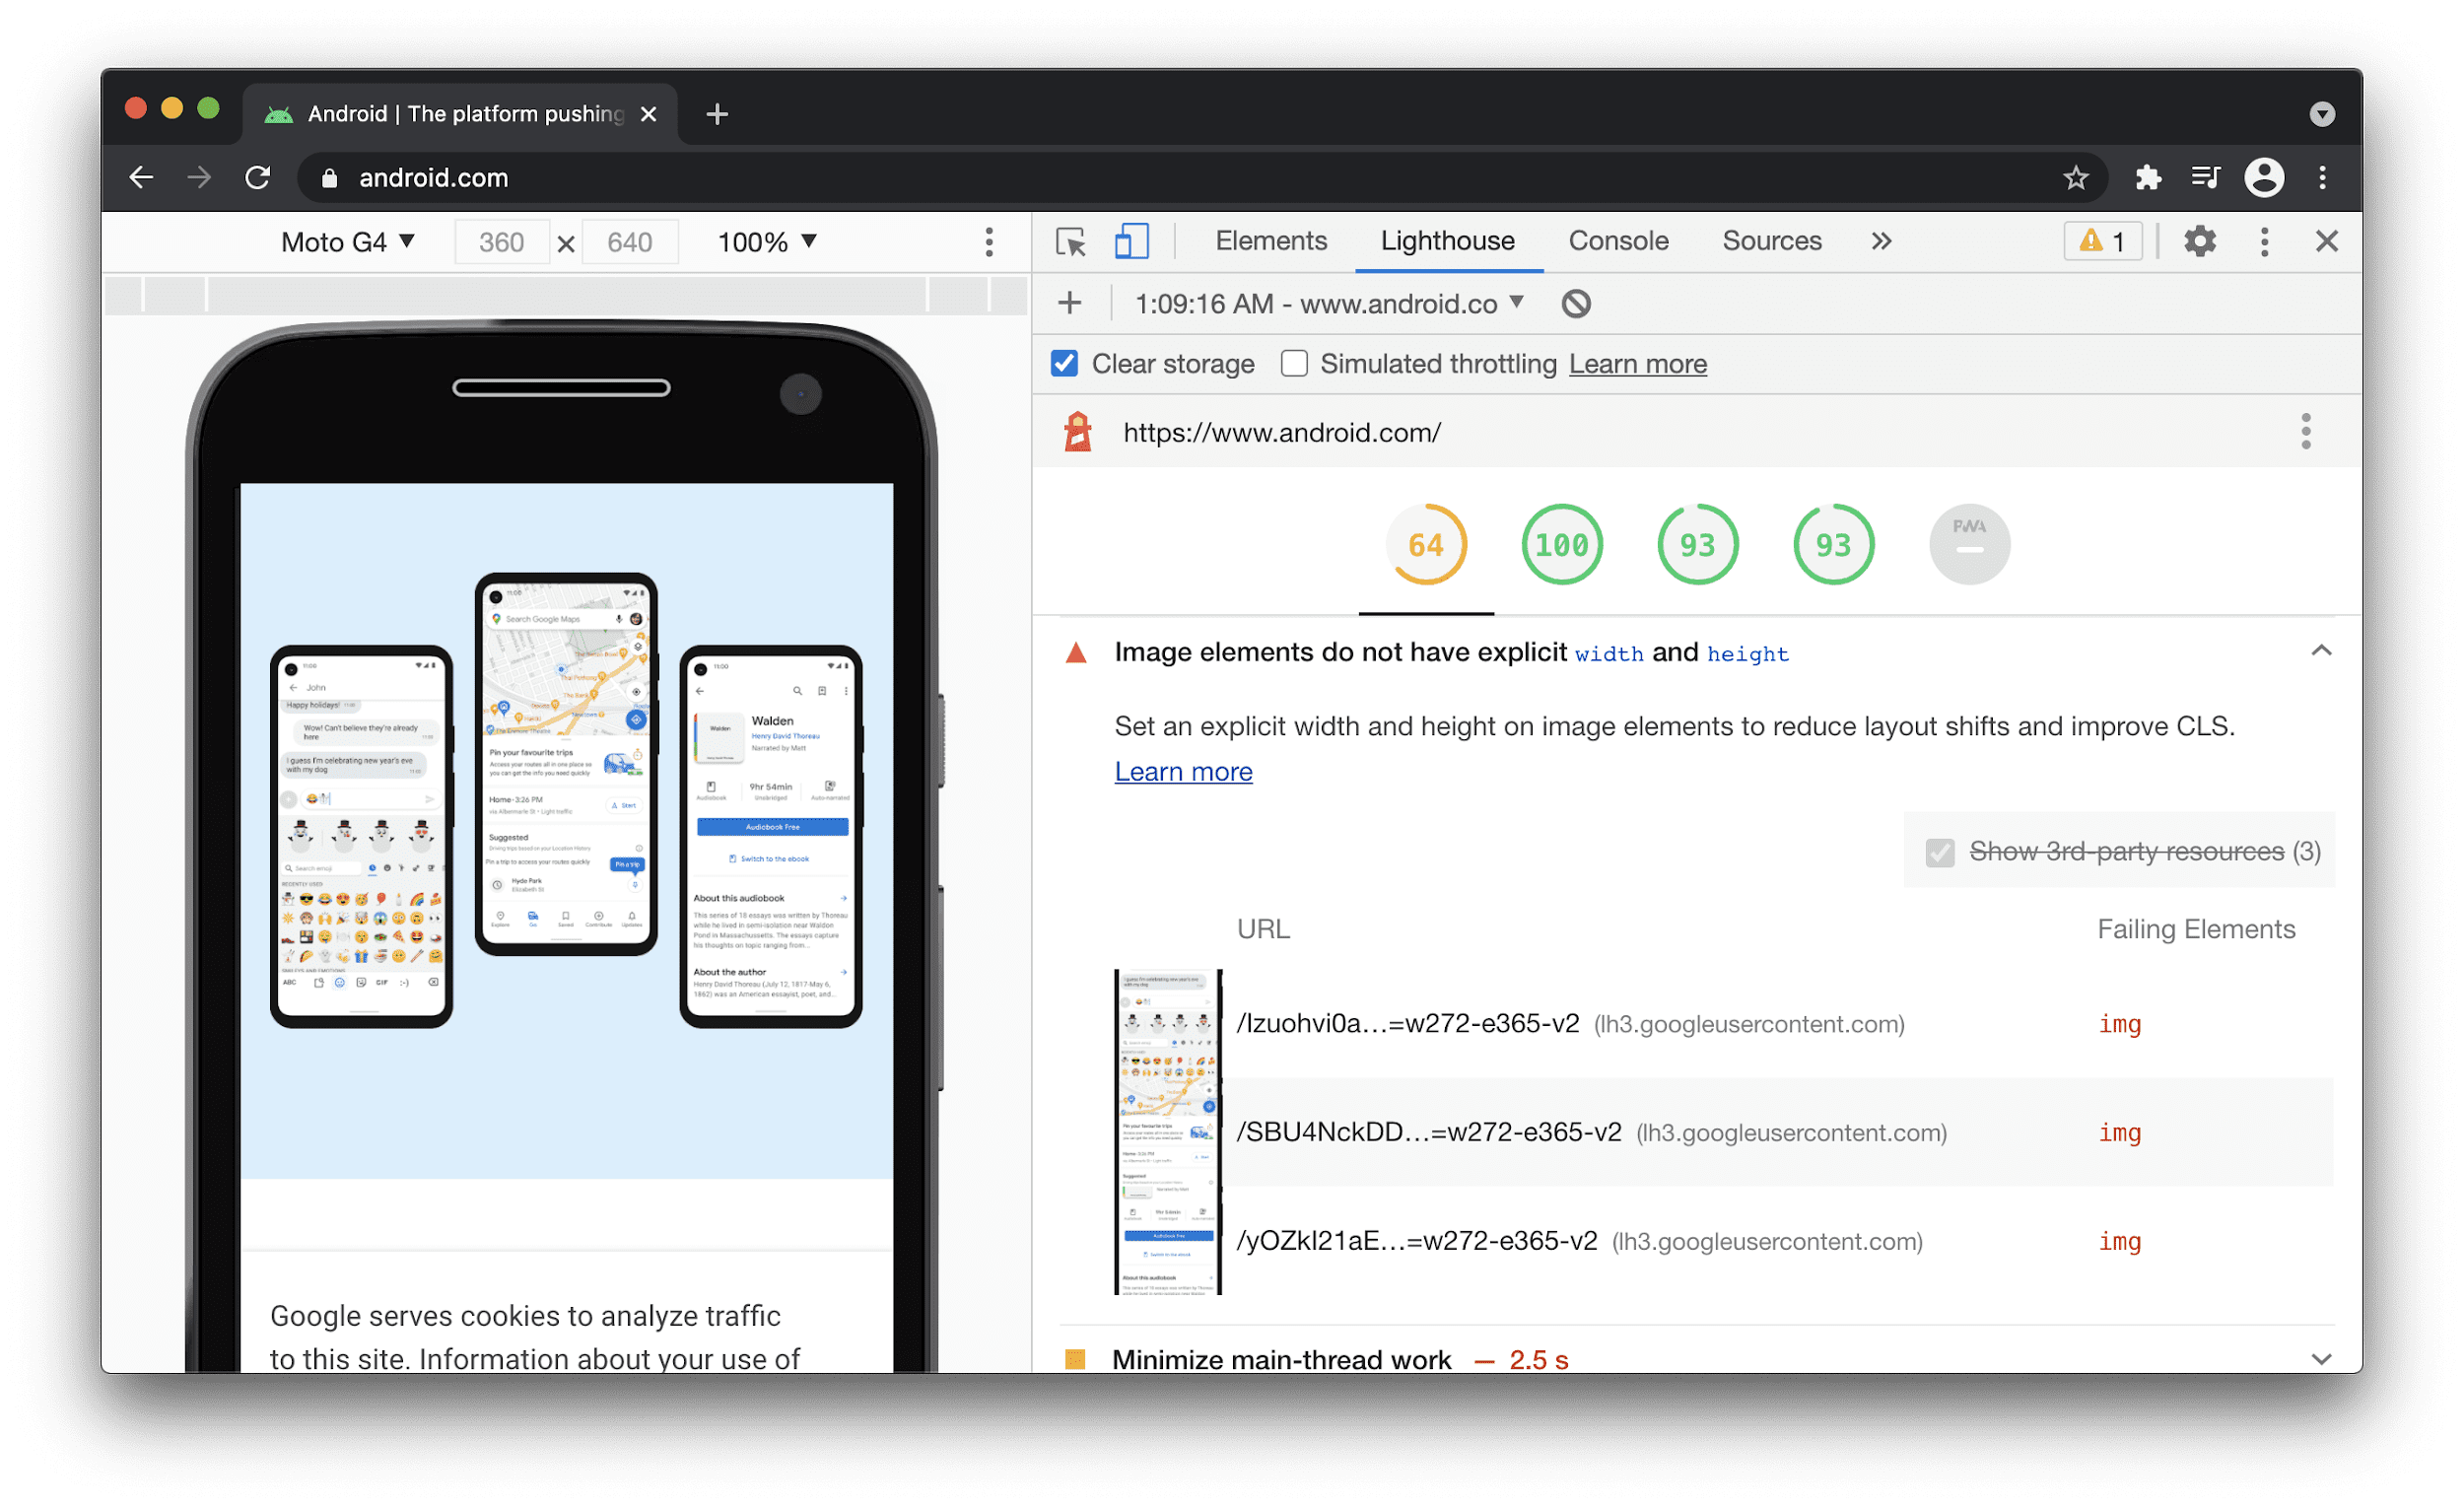Click the Learn more link for throttling

coord(1637,365)
